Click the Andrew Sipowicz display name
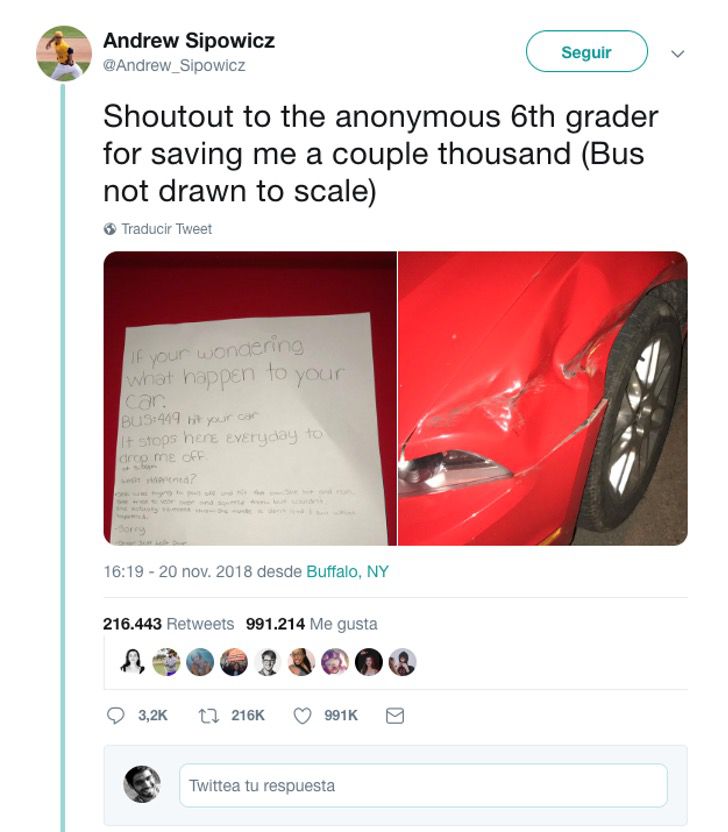Image resolution: width=728 pixels, height=832 pixels. pos(189,40)
